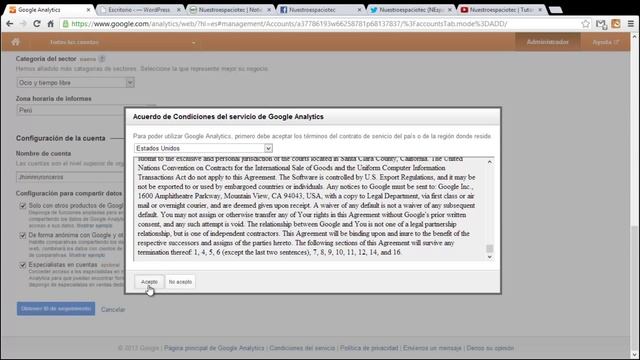Close the Escritorio WordPress tab
Image resolution: width=640 pixels, height=360 pixels.
(179, 9)
